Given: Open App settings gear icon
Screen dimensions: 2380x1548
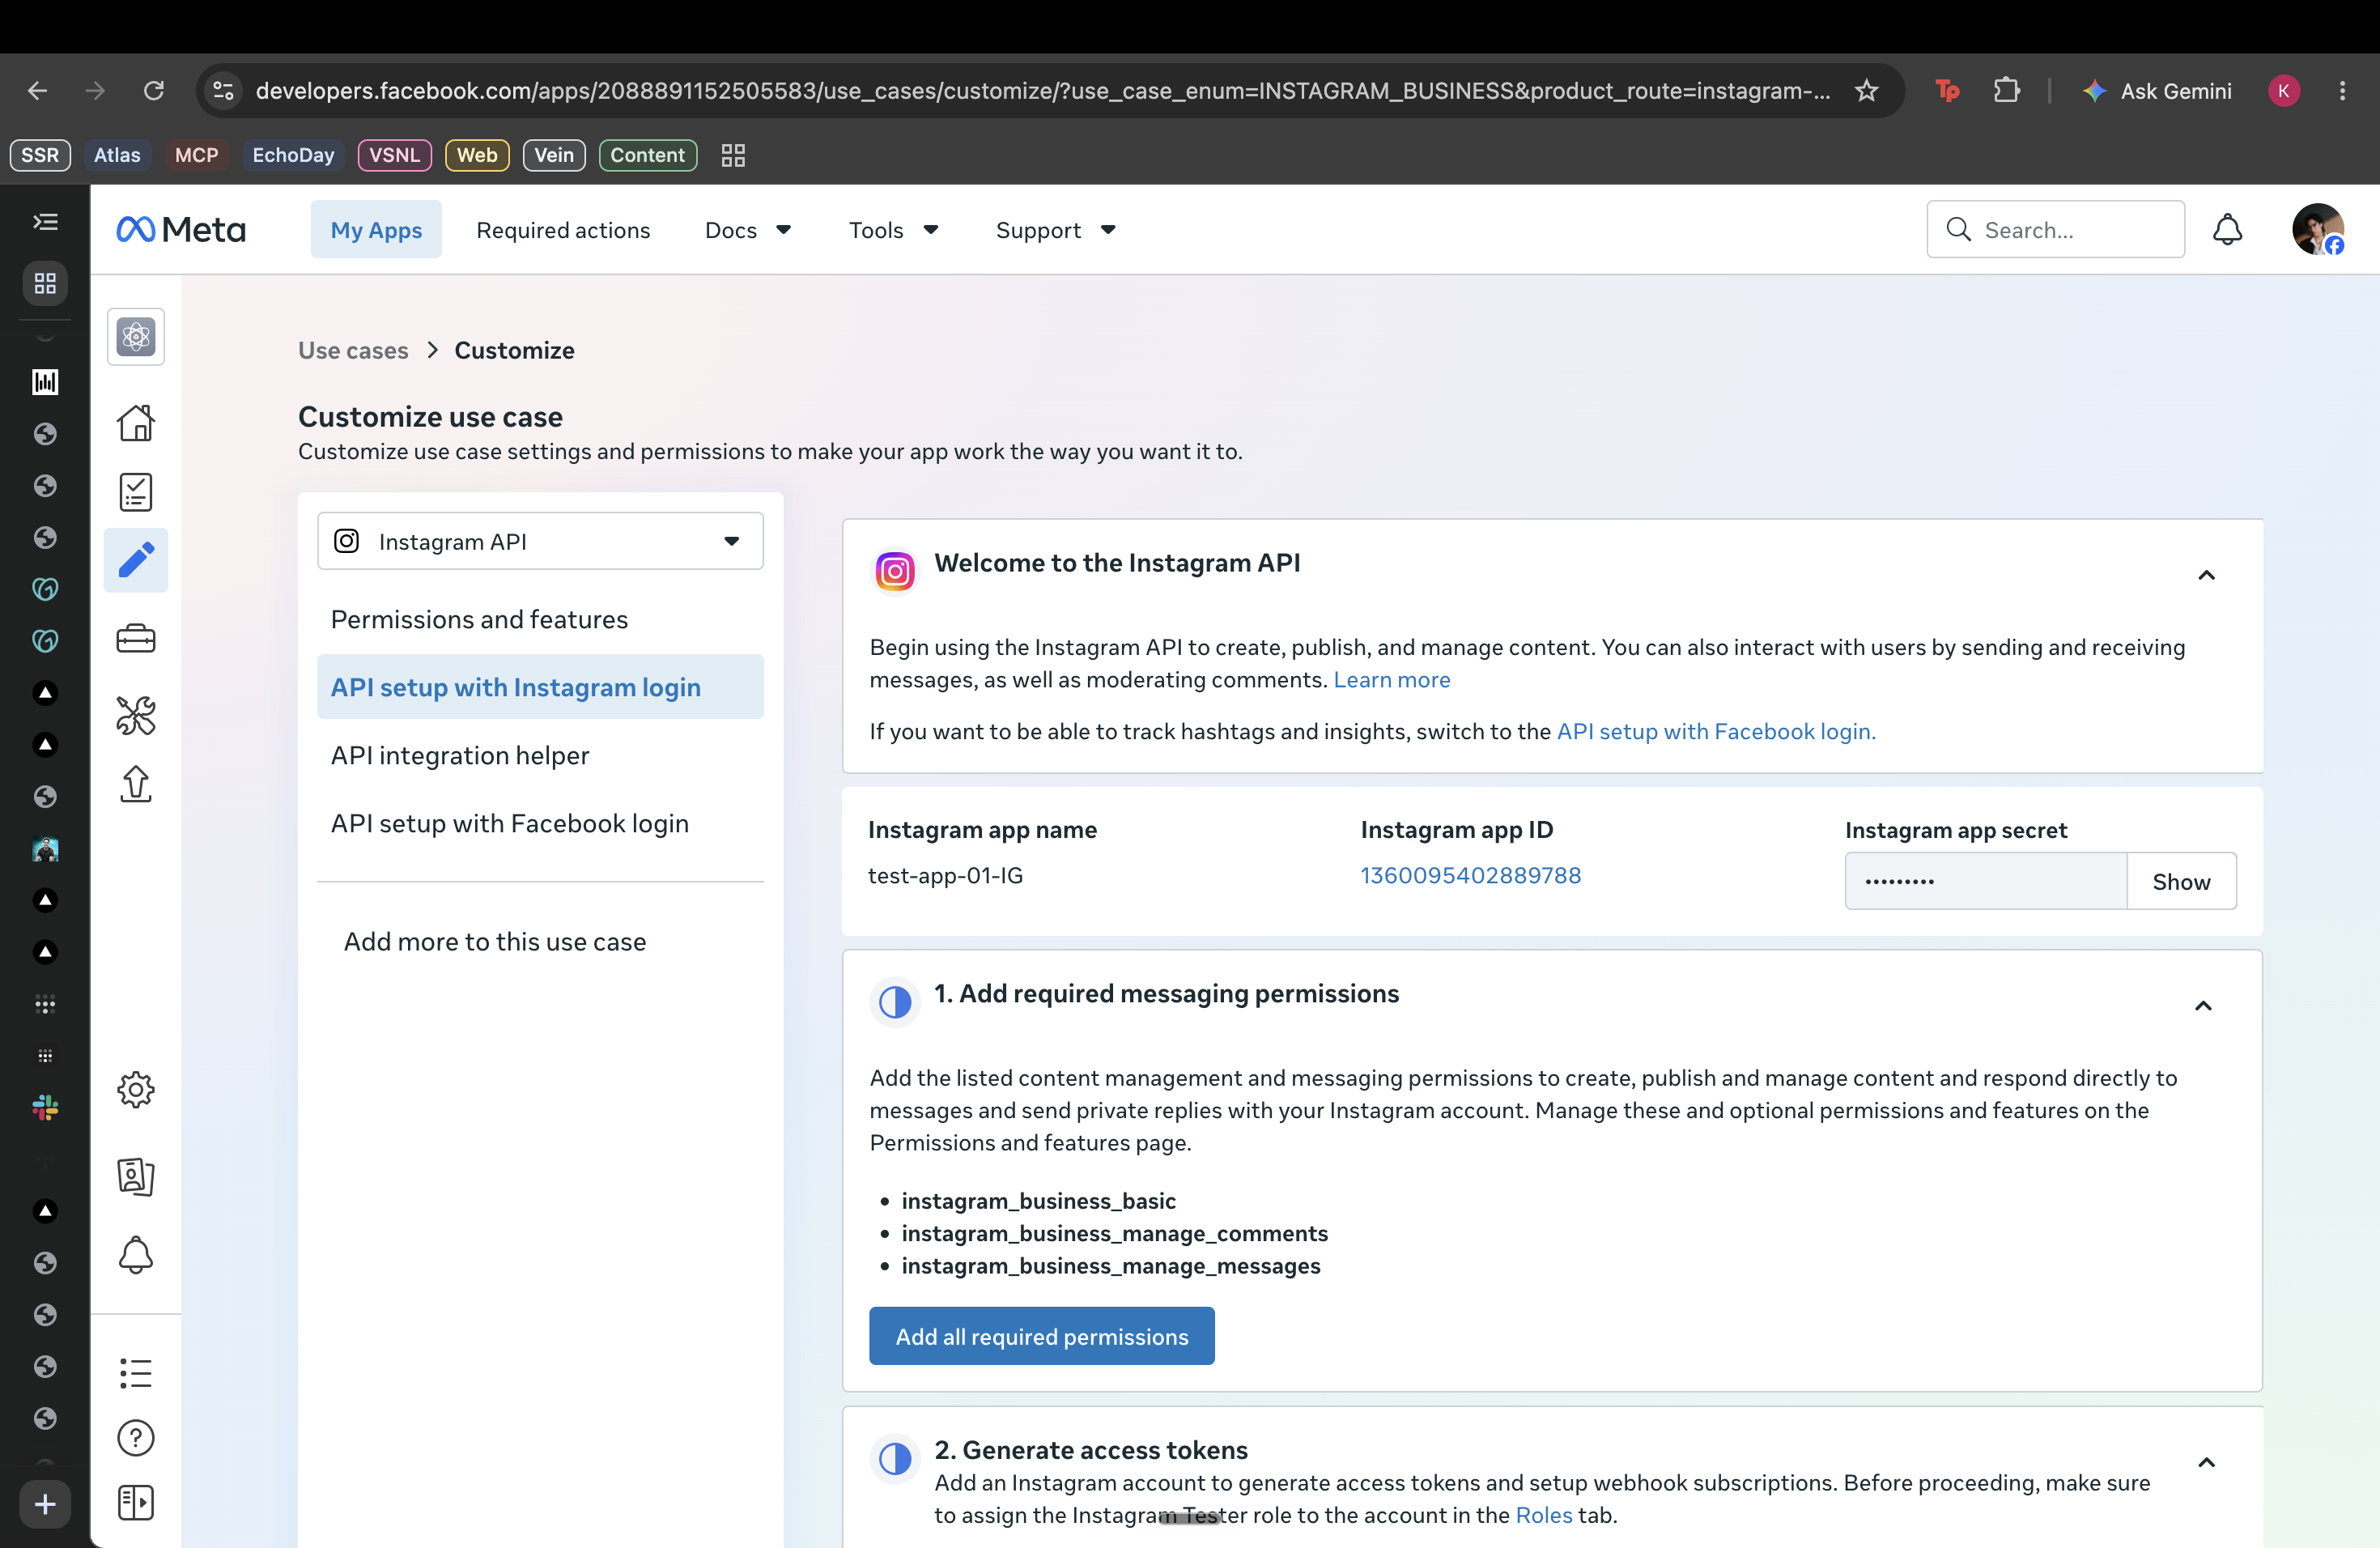Looking at the screenshot, I should point(136,1090).
